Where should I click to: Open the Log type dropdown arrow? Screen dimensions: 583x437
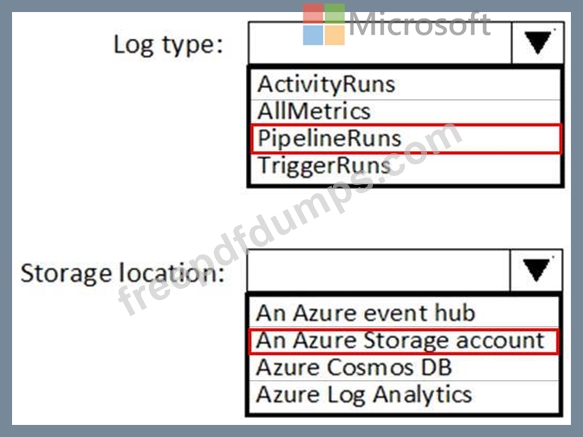tap(537, 43)
